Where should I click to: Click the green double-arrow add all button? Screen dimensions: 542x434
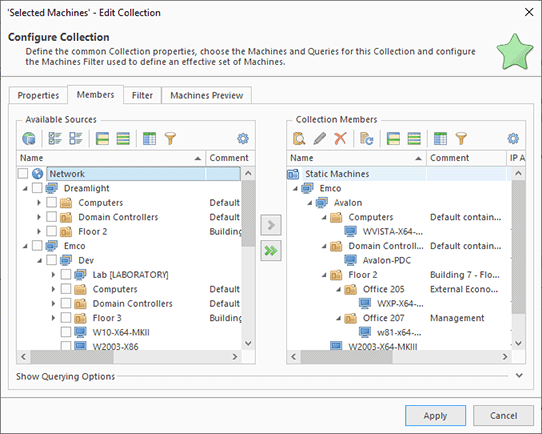(271, 251)
